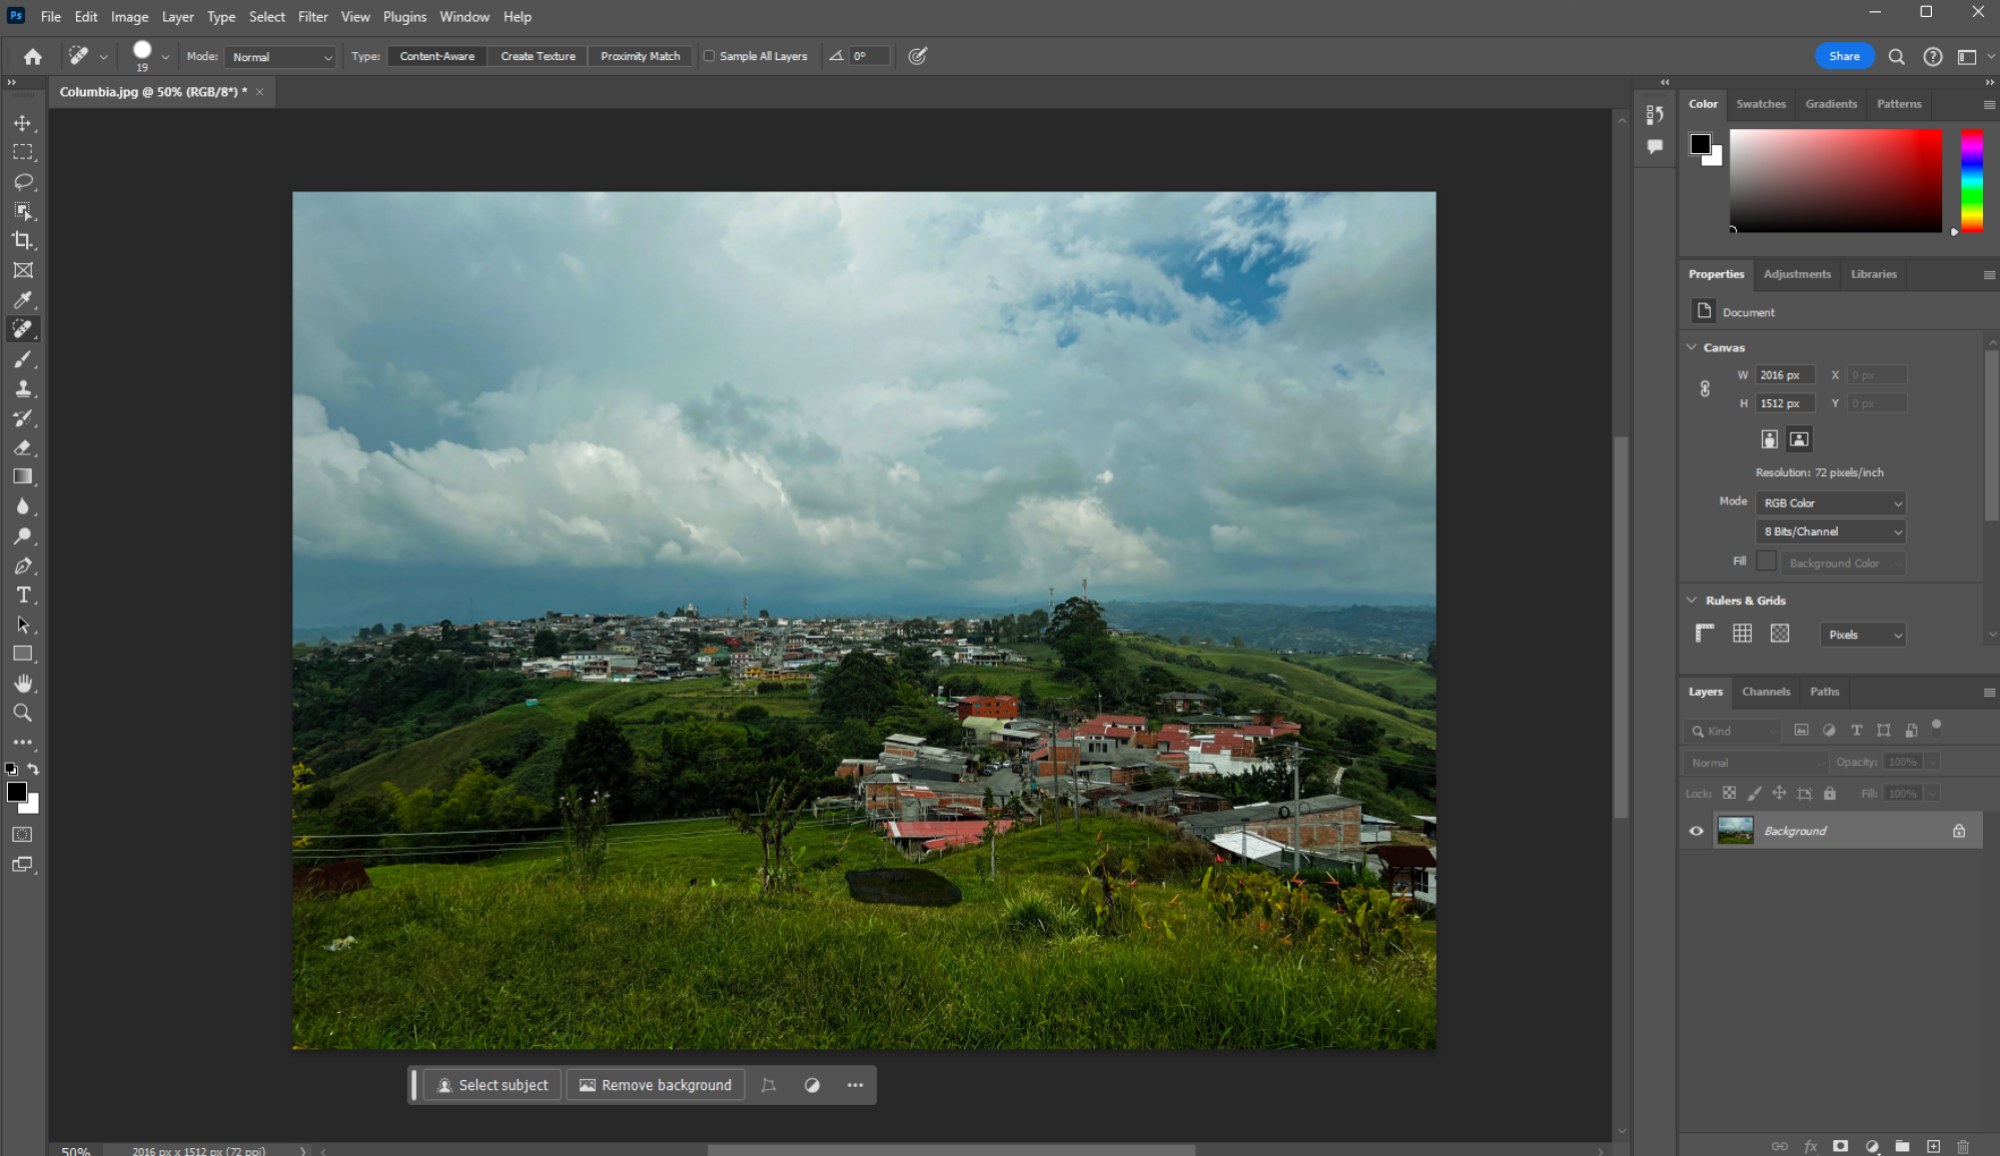Select the Spot Healing Brush tool

(23, 329)
